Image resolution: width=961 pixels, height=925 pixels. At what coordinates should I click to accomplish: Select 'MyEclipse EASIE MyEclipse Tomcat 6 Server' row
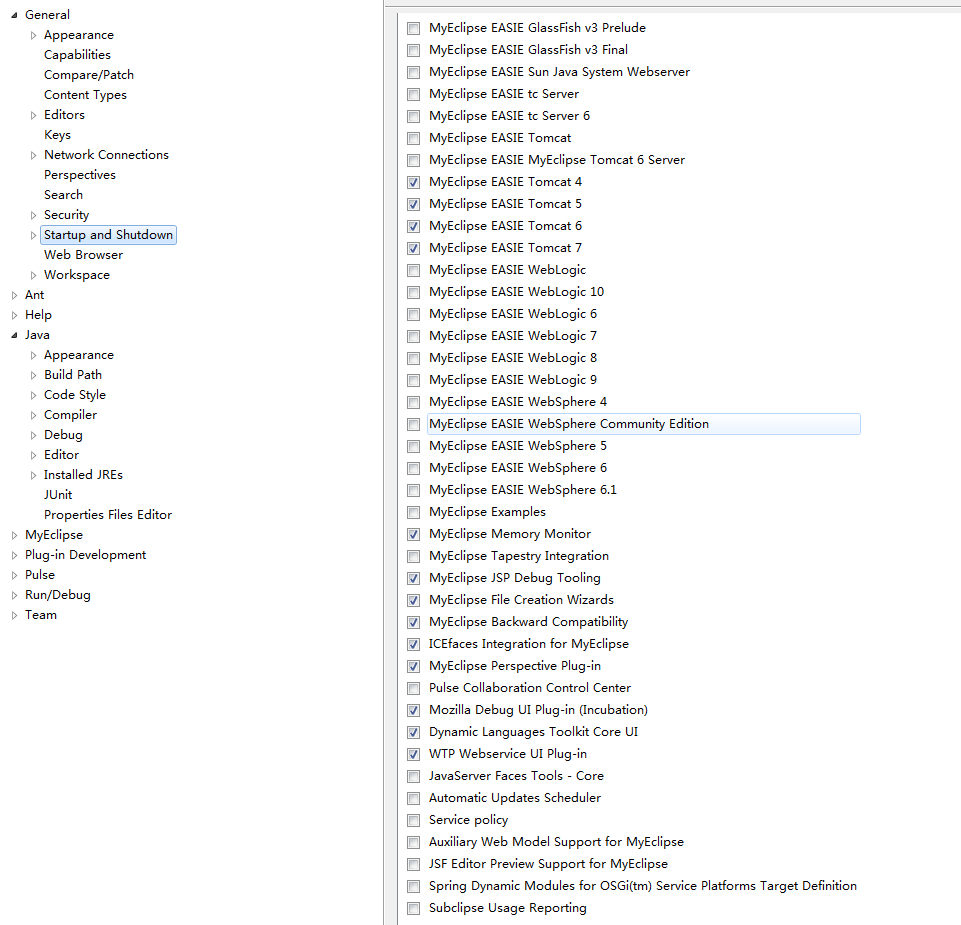(x=556, y=160)
